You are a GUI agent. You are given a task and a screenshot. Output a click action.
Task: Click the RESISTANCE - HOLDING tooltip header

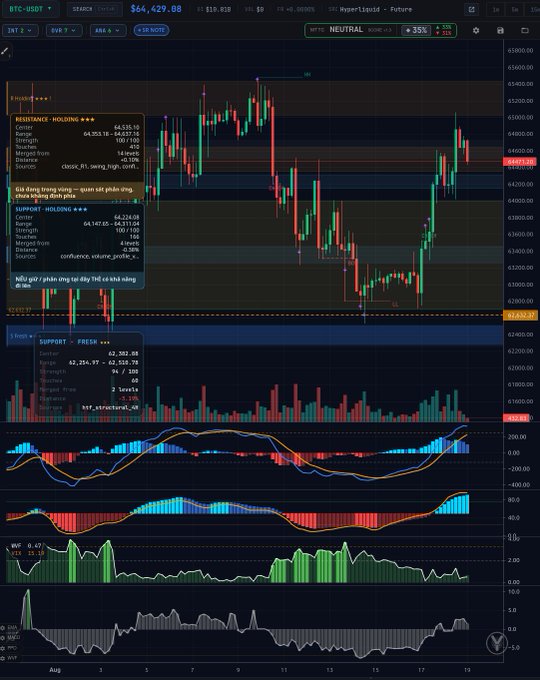coord(55,119)
